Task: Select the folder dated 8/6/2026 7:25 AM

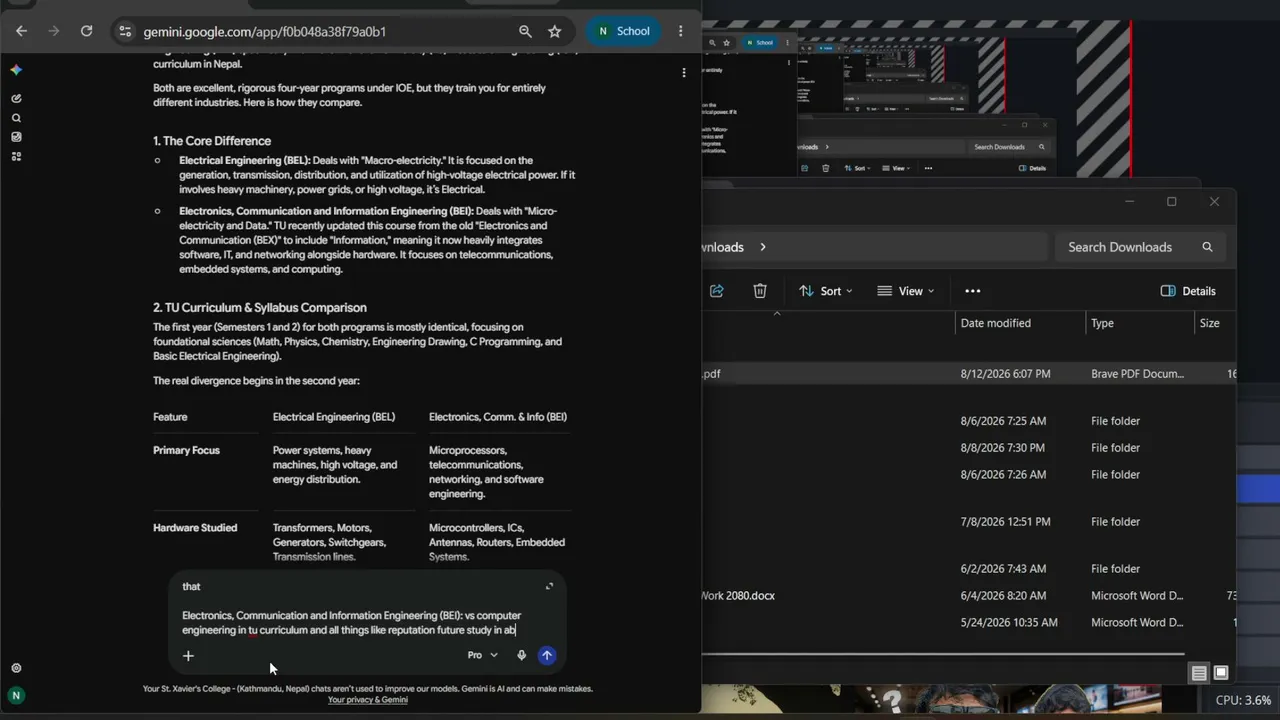Action: pyautogui.click(x=968, y=421)
